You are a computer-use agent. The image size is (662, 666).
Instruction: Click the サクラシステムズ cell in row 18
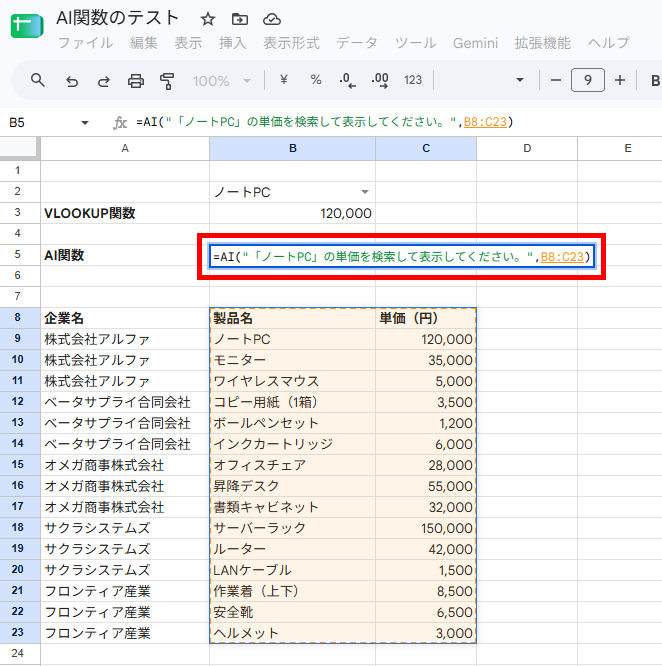[x=125, y=528]
